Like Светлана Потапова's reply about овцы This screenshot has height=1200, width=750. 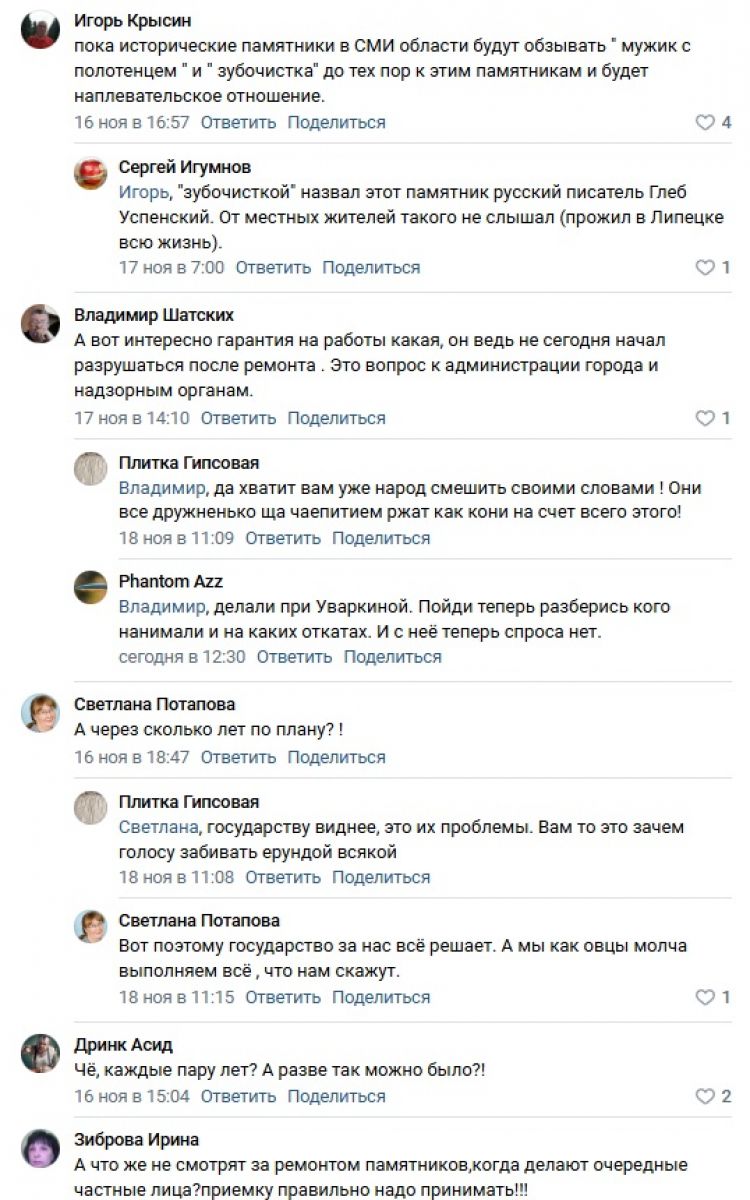705,998
